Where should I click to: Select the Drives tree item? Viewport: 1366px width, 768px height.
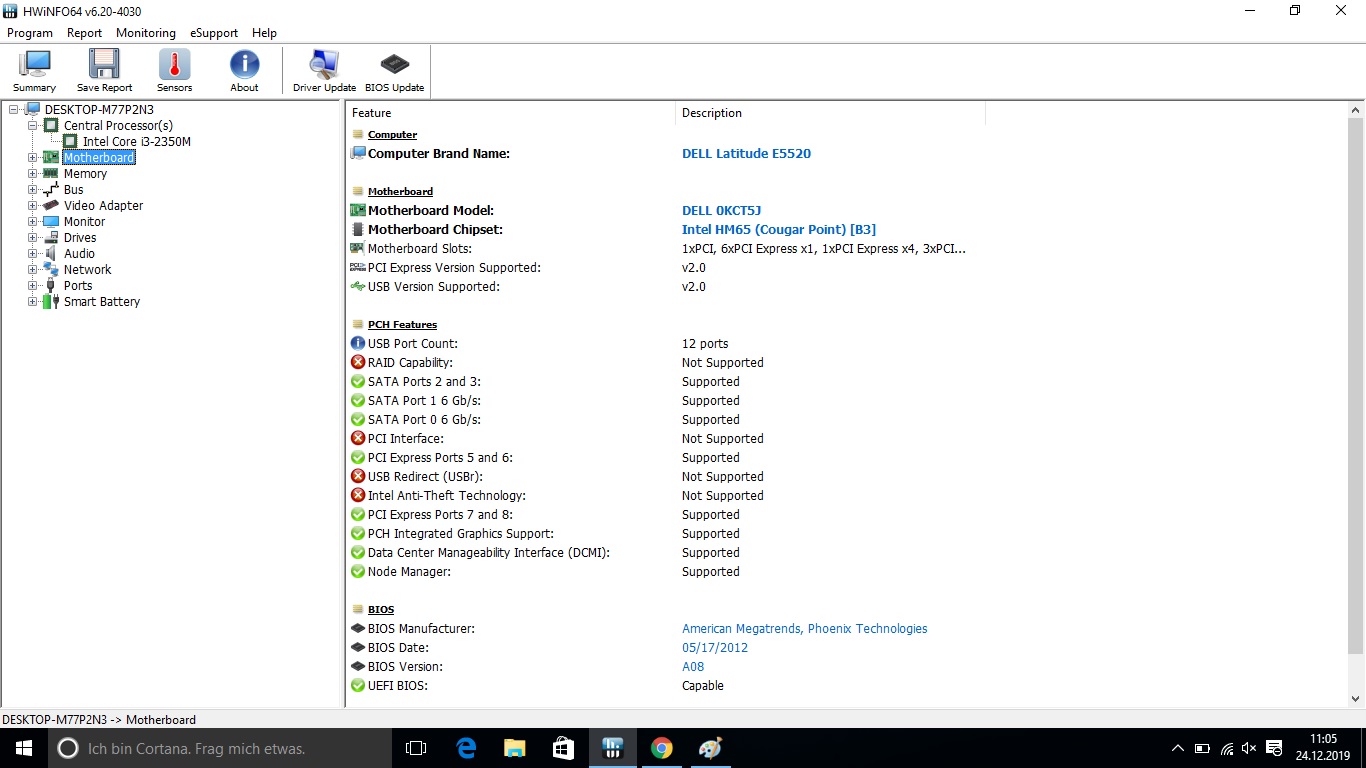click(80, 238)
